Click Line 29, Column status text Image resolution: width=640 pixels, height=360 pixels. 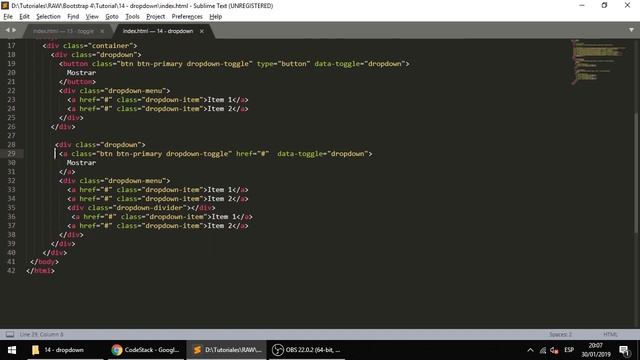coord(42,334)
